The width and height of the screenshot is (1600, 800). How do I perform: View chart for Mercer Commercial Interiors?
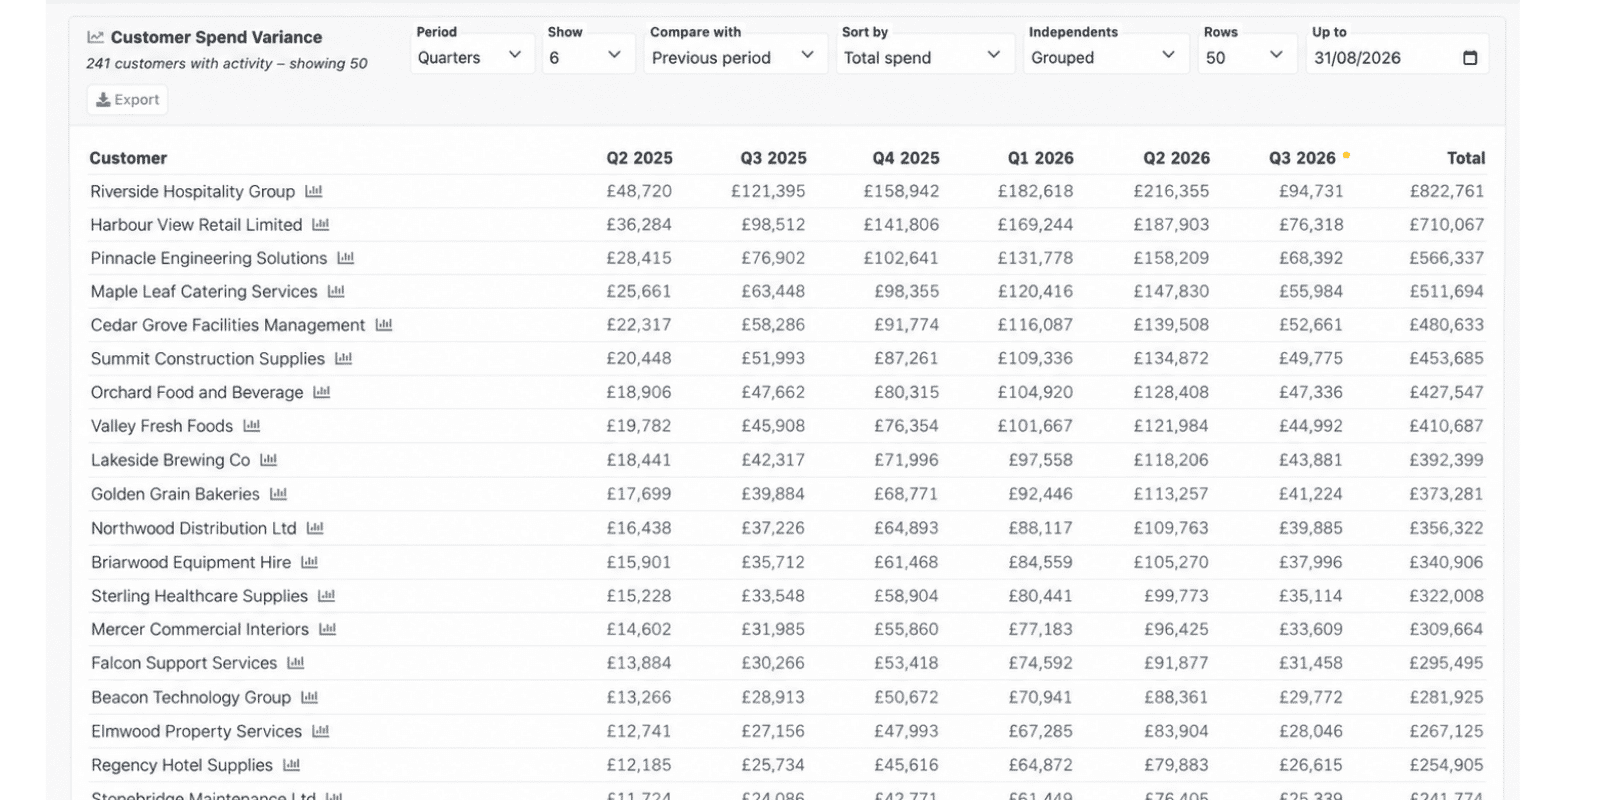click(x=328, y=629)
